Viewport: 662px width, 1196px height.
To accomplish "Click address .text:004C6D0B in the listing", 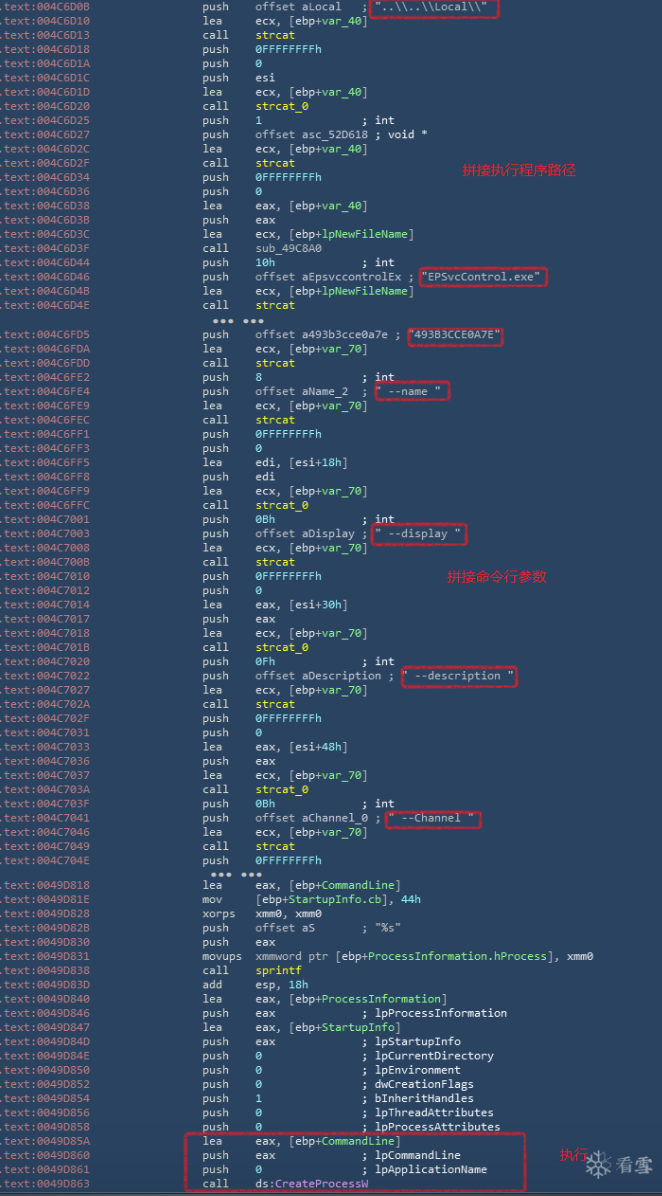I will click(x=48, y=7).
